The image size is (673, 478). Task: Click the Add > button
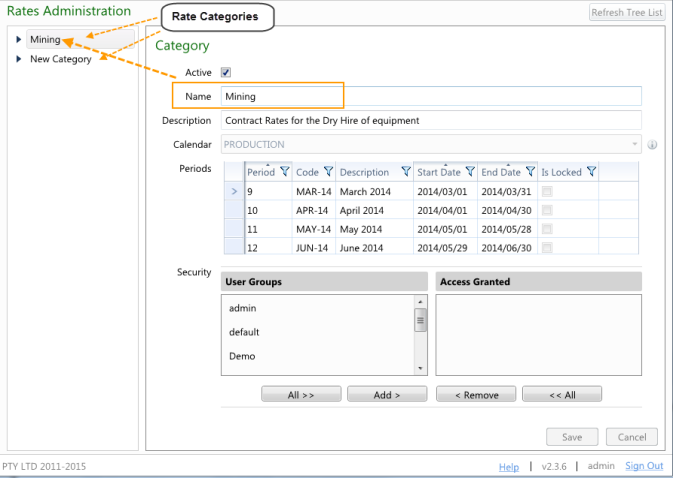[387, 394]
